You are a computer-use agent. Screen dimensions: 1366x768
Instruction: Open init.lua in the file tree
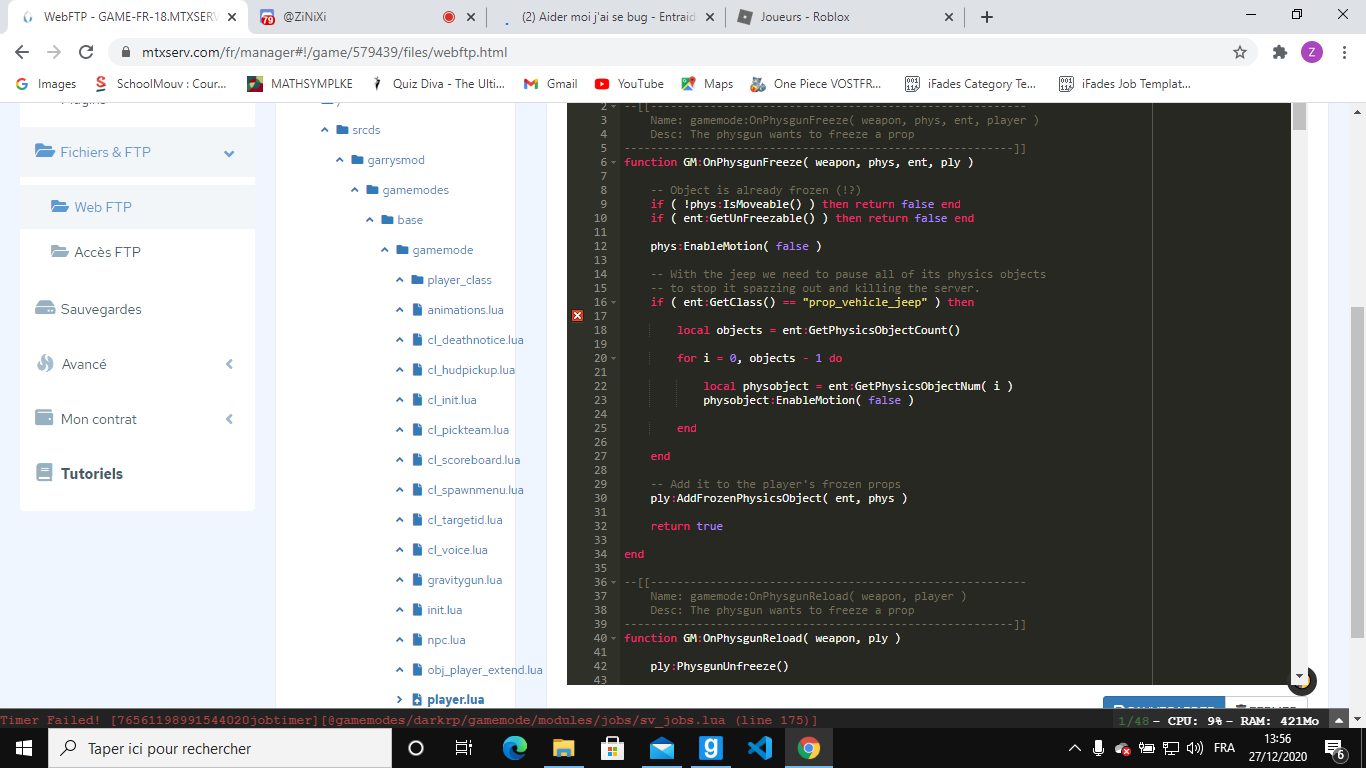[x=444, y=610]
